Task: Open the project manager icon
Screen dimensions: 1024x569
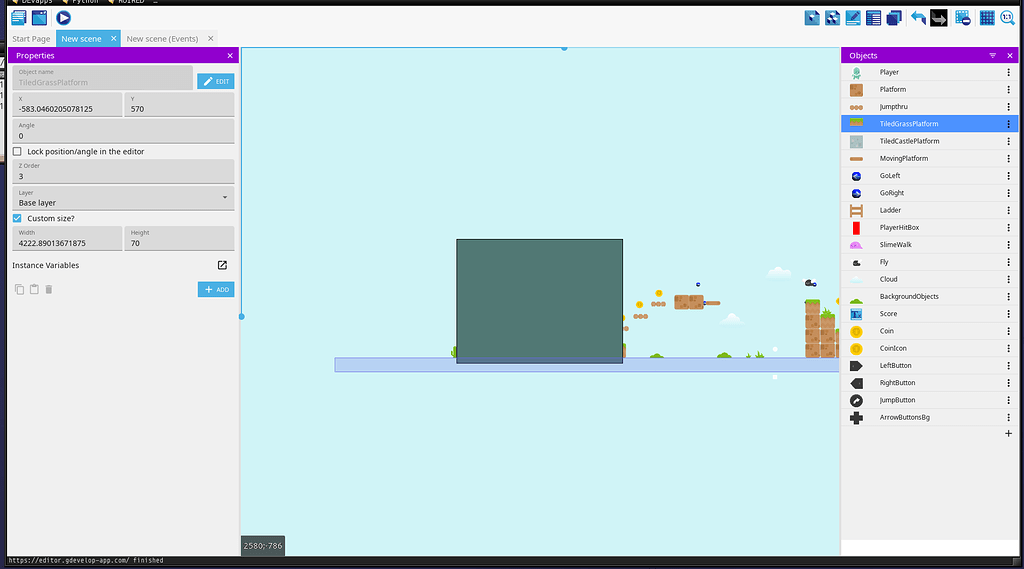Action: coord(18,18)
